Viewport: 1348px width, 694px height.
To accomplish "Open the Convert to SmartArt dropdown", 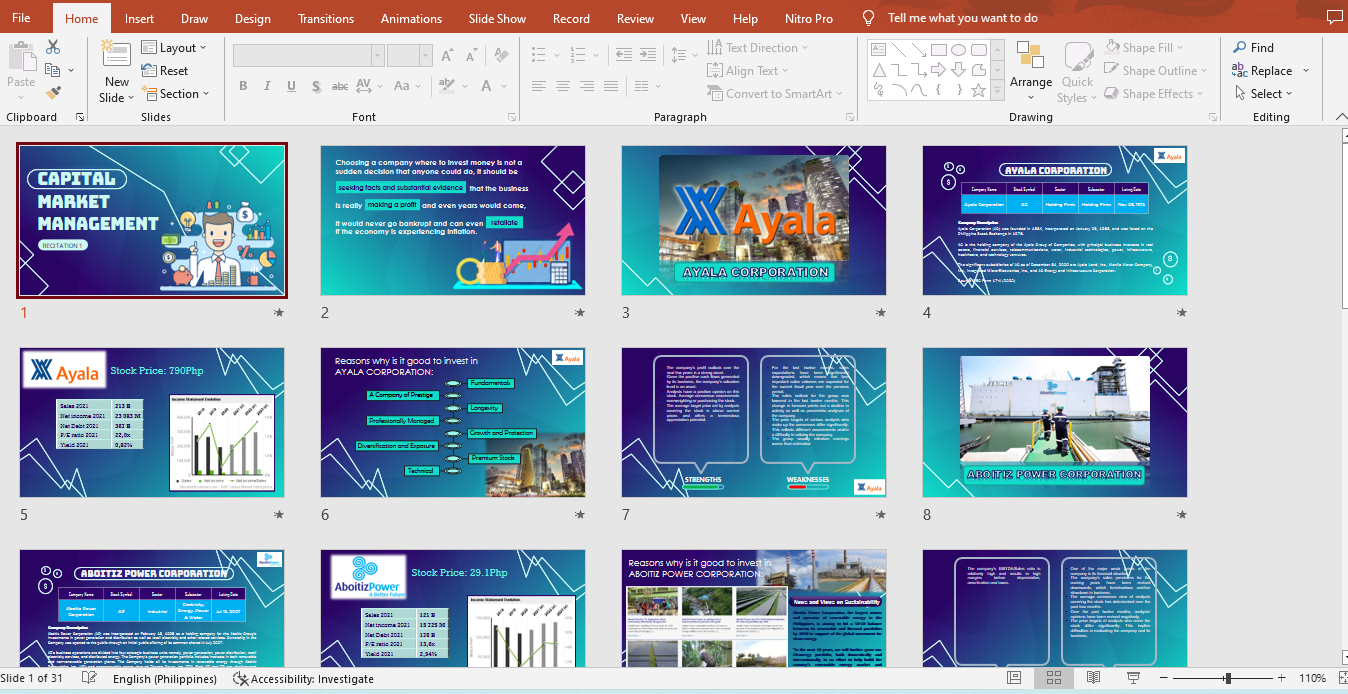I will click(x=774, y=94).
